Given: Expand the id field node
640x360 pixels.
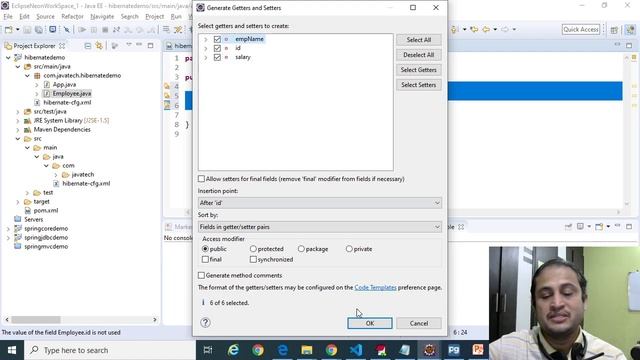Looking at the screenshot, I should 206,48.
